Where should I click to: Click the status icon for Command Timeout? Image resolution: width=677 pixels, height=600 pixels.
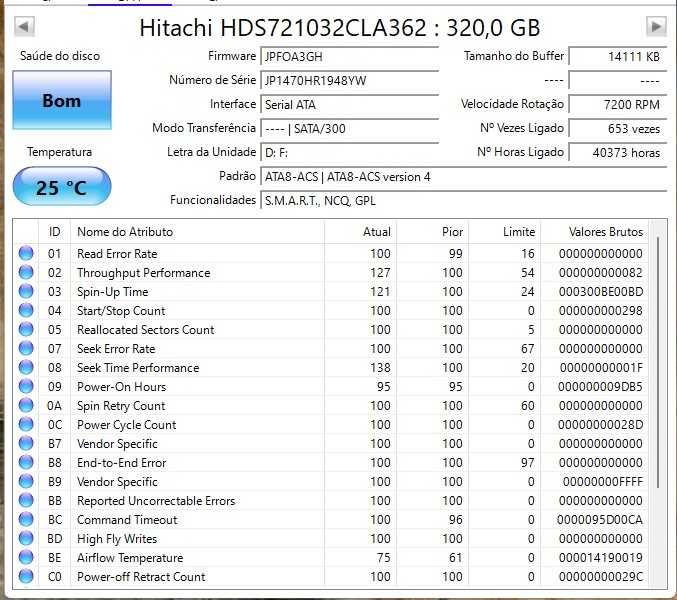(26, 519)
